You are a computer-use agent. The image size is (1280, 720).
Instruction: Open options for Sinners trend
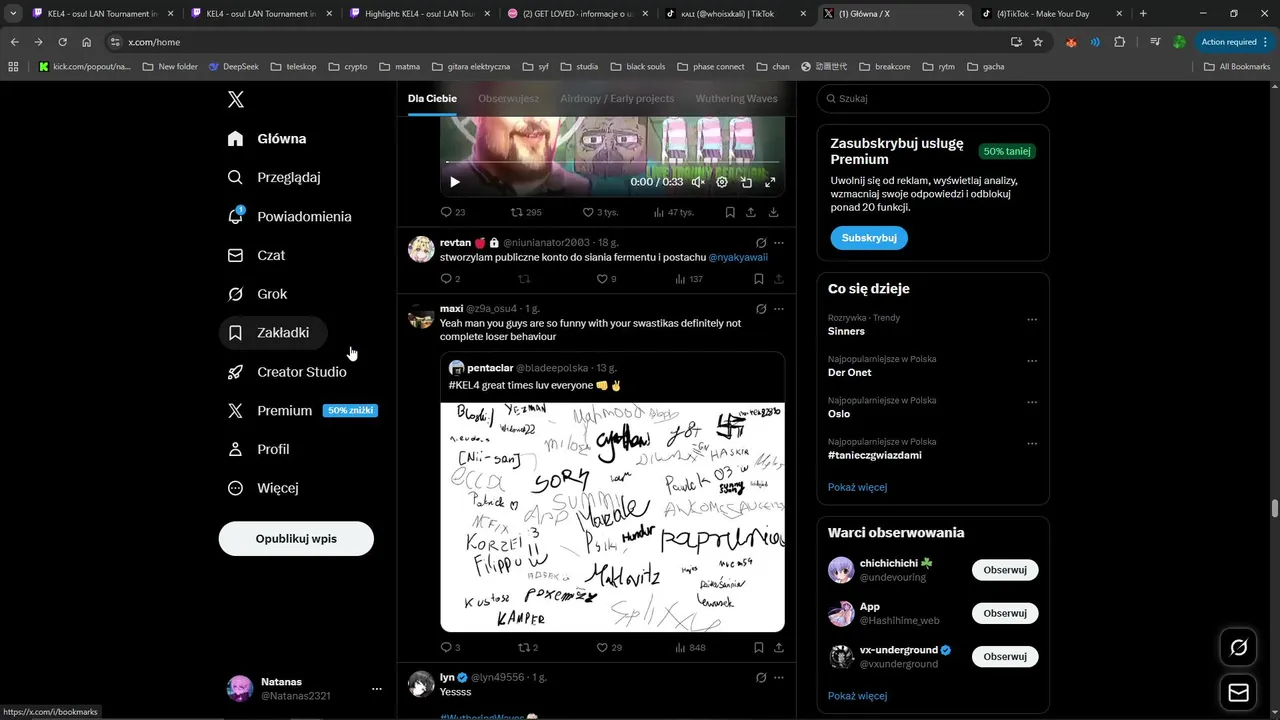[1032, 320]
